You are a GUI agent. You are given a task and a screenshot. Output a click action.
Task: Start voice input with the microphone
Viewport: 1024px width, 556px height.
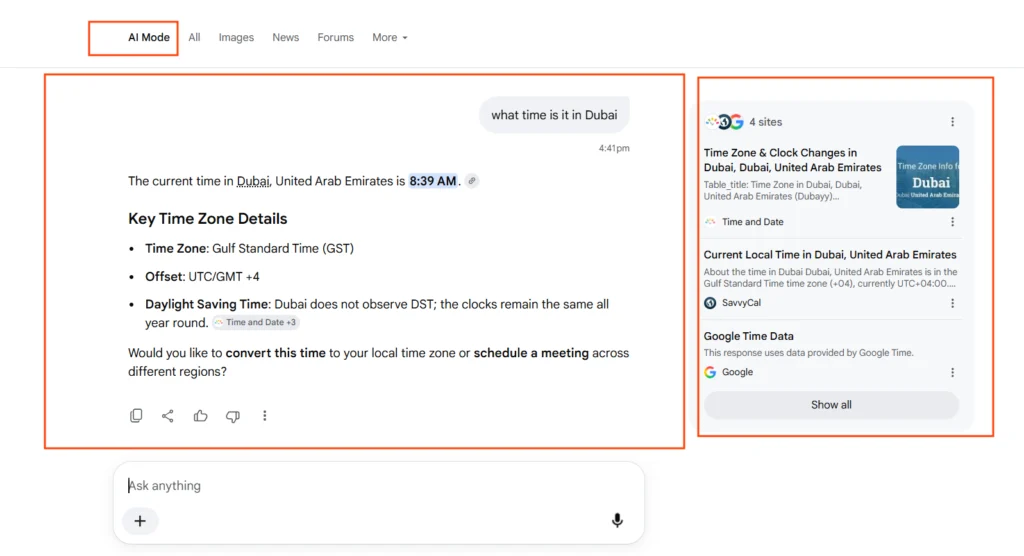coord(617,520)
